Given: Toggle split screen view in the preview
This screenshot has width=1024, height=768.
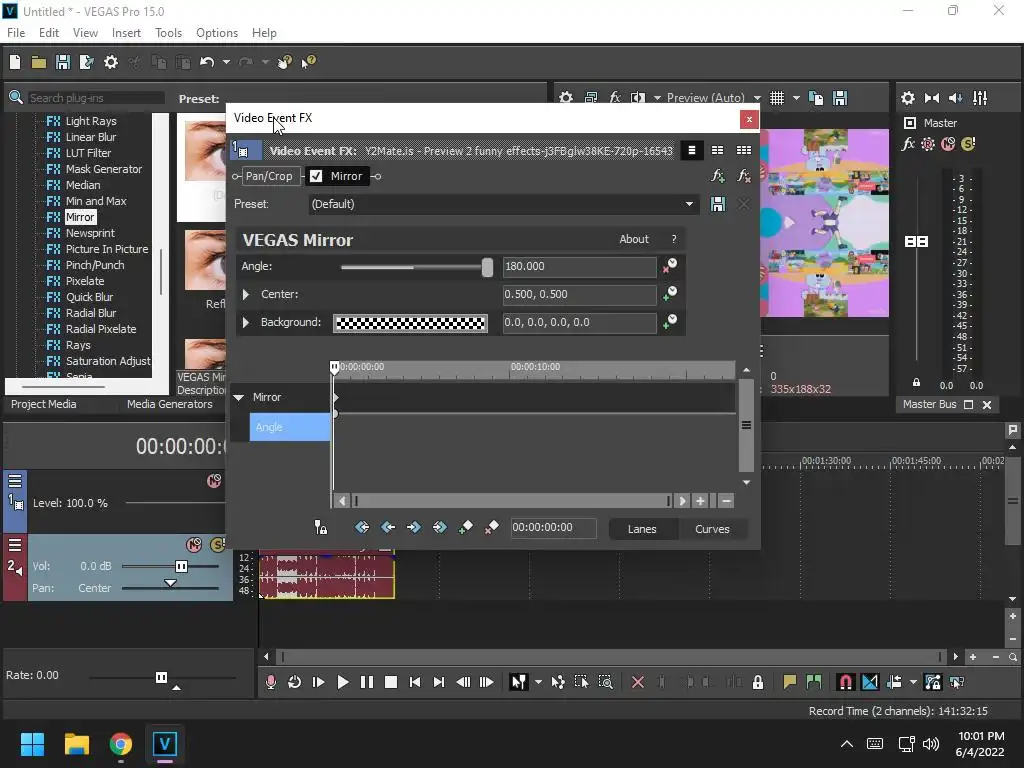Looking at the screenshot, I should 638,98.
